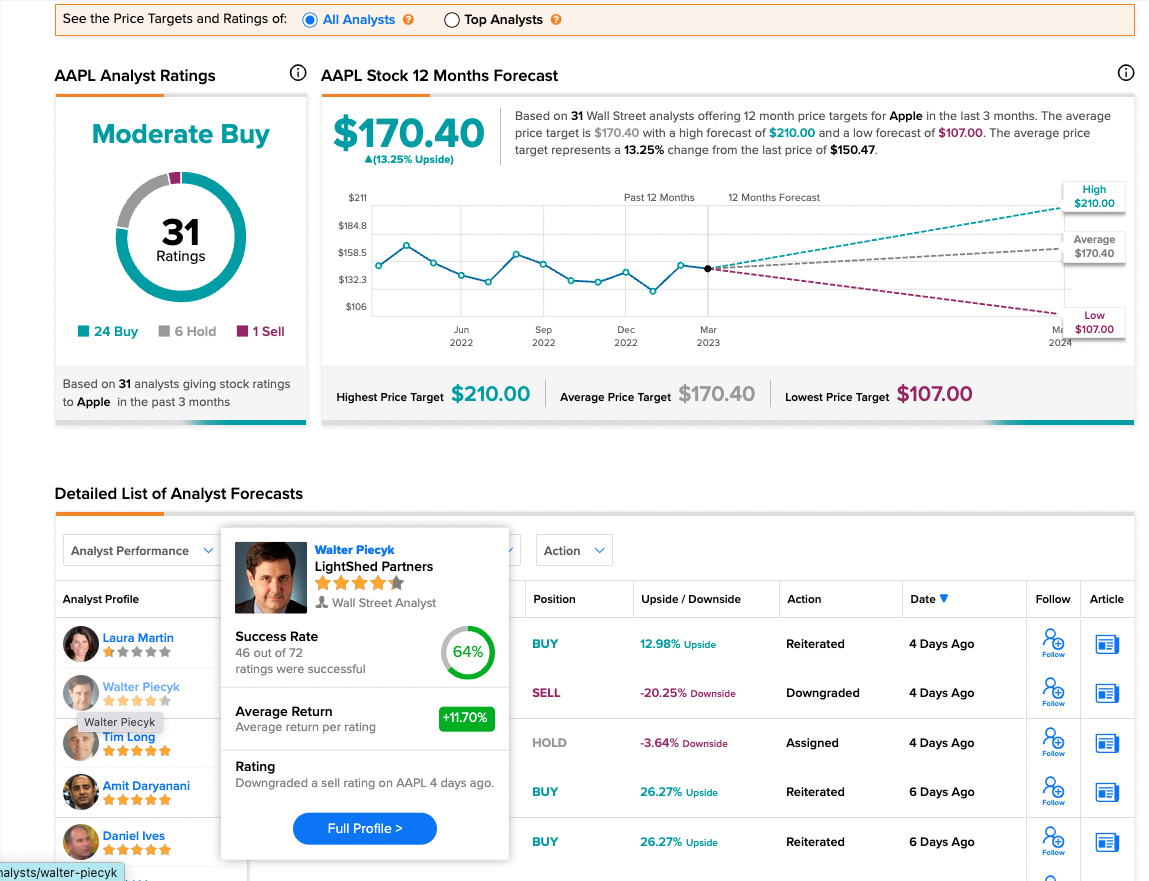Click Daniel Ives's profile photo
The height and width of the screenshot is (881, 1149).
click(81, 841)
